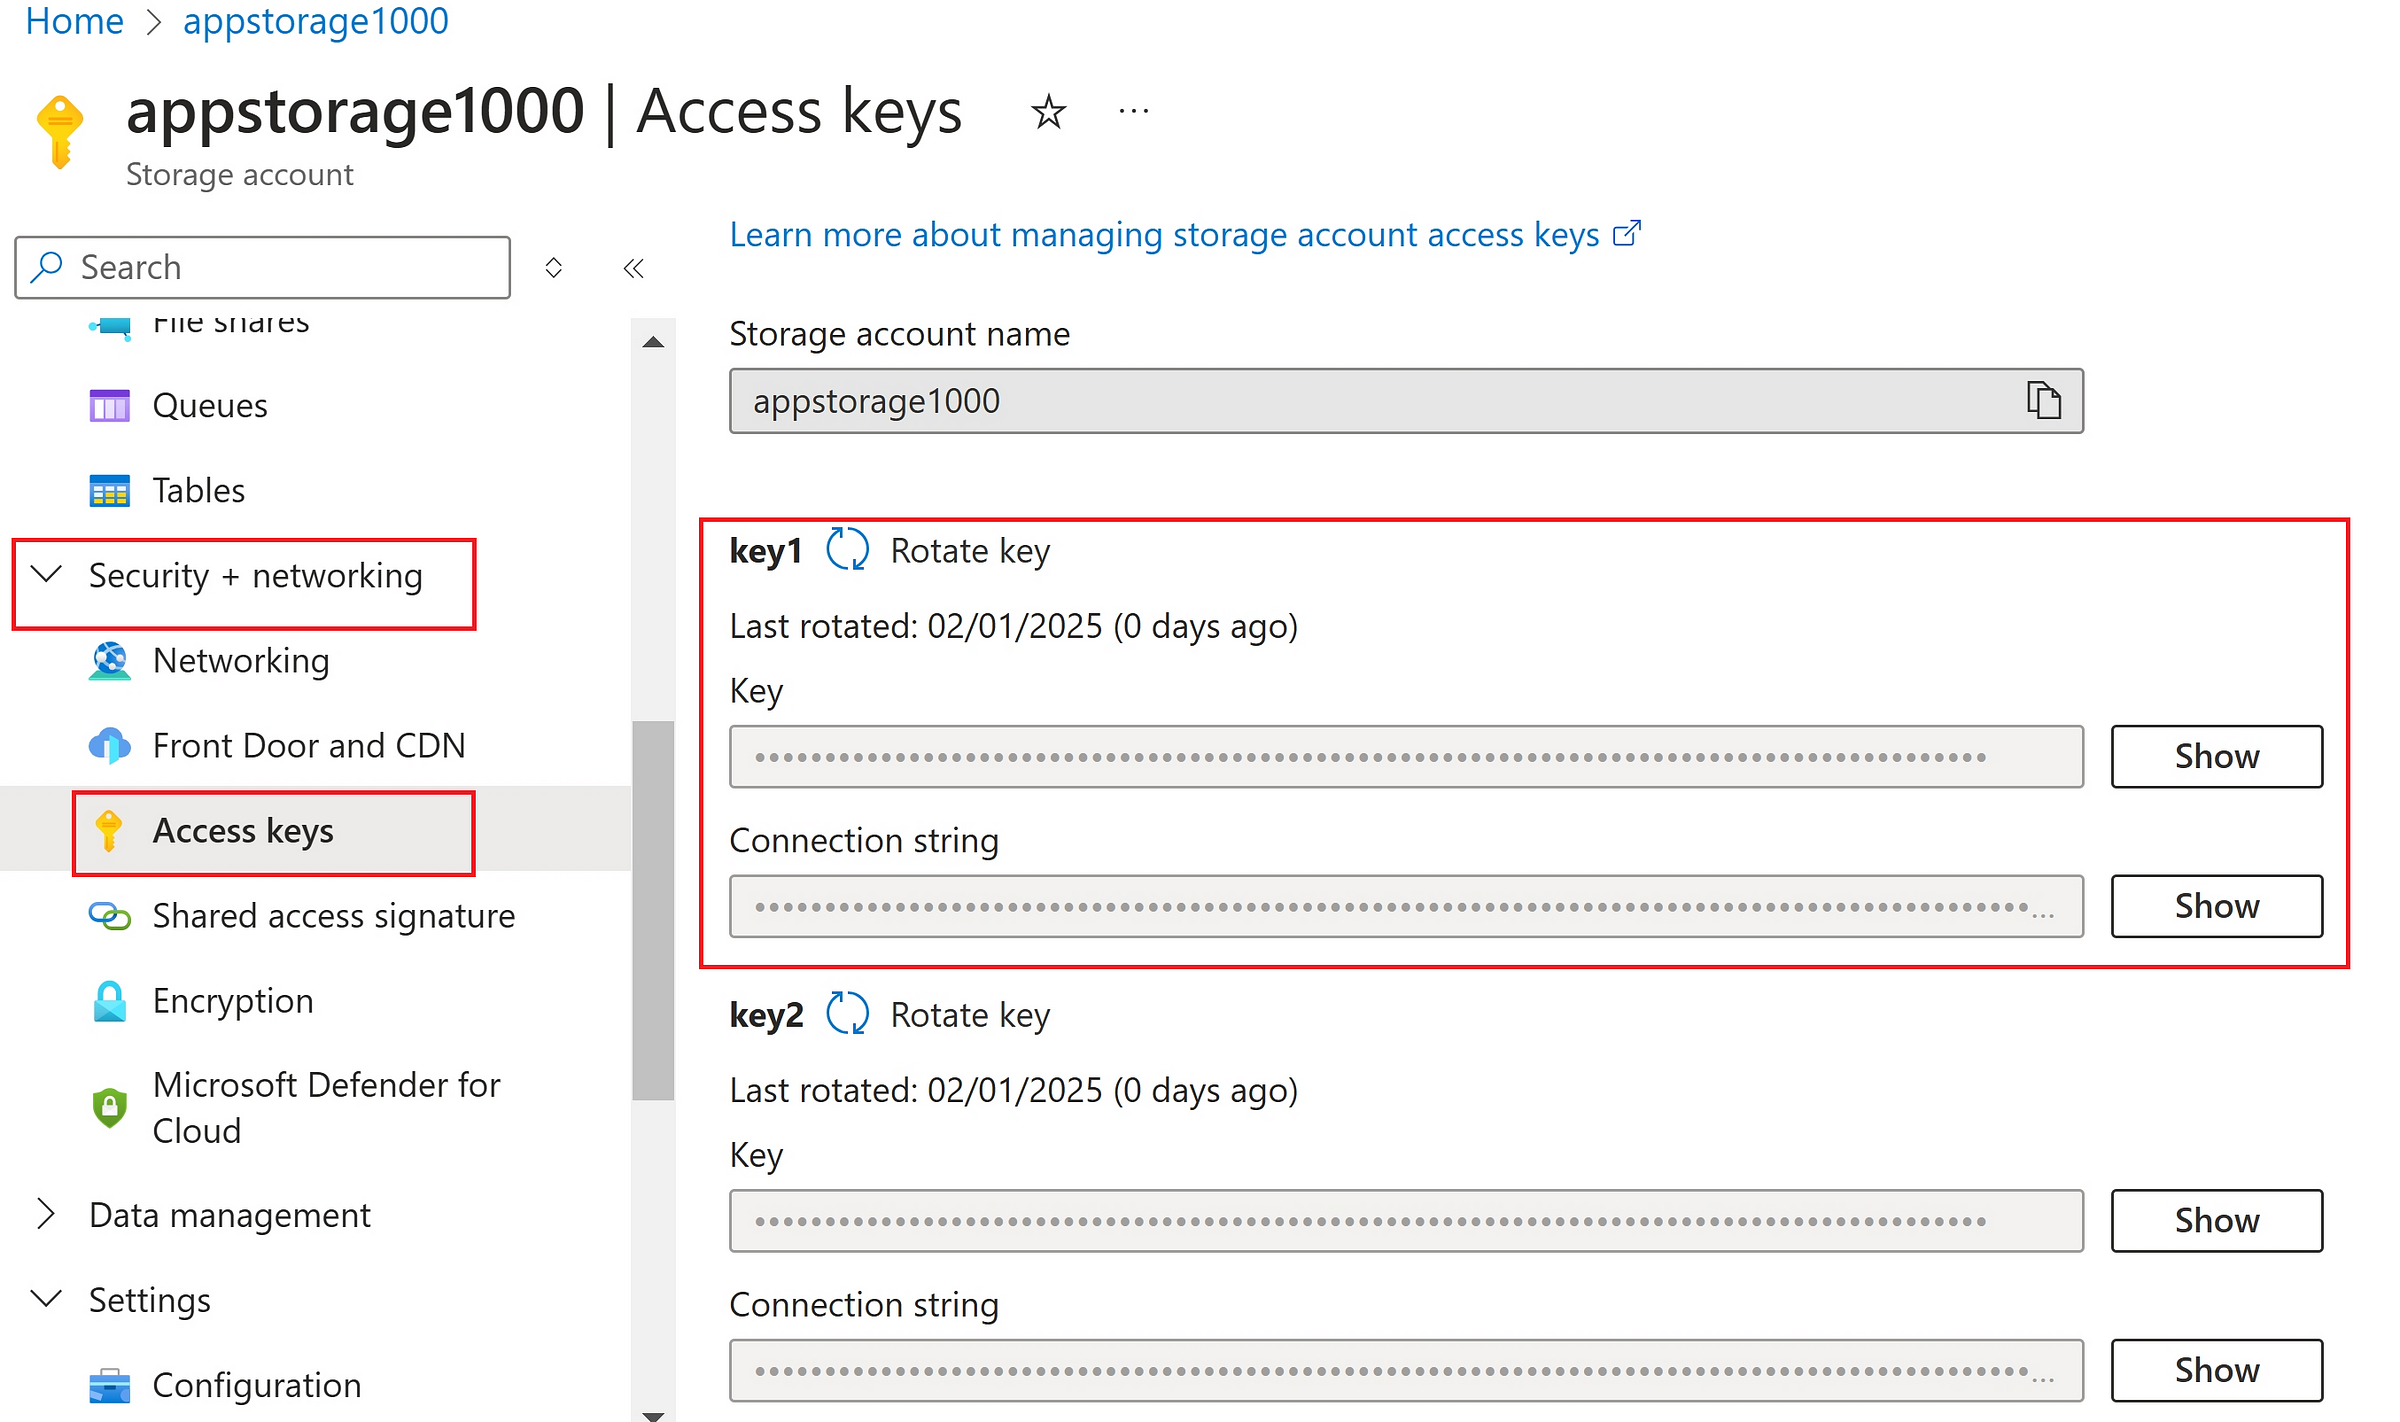Click the Storage account name field

click(1406, 400)
